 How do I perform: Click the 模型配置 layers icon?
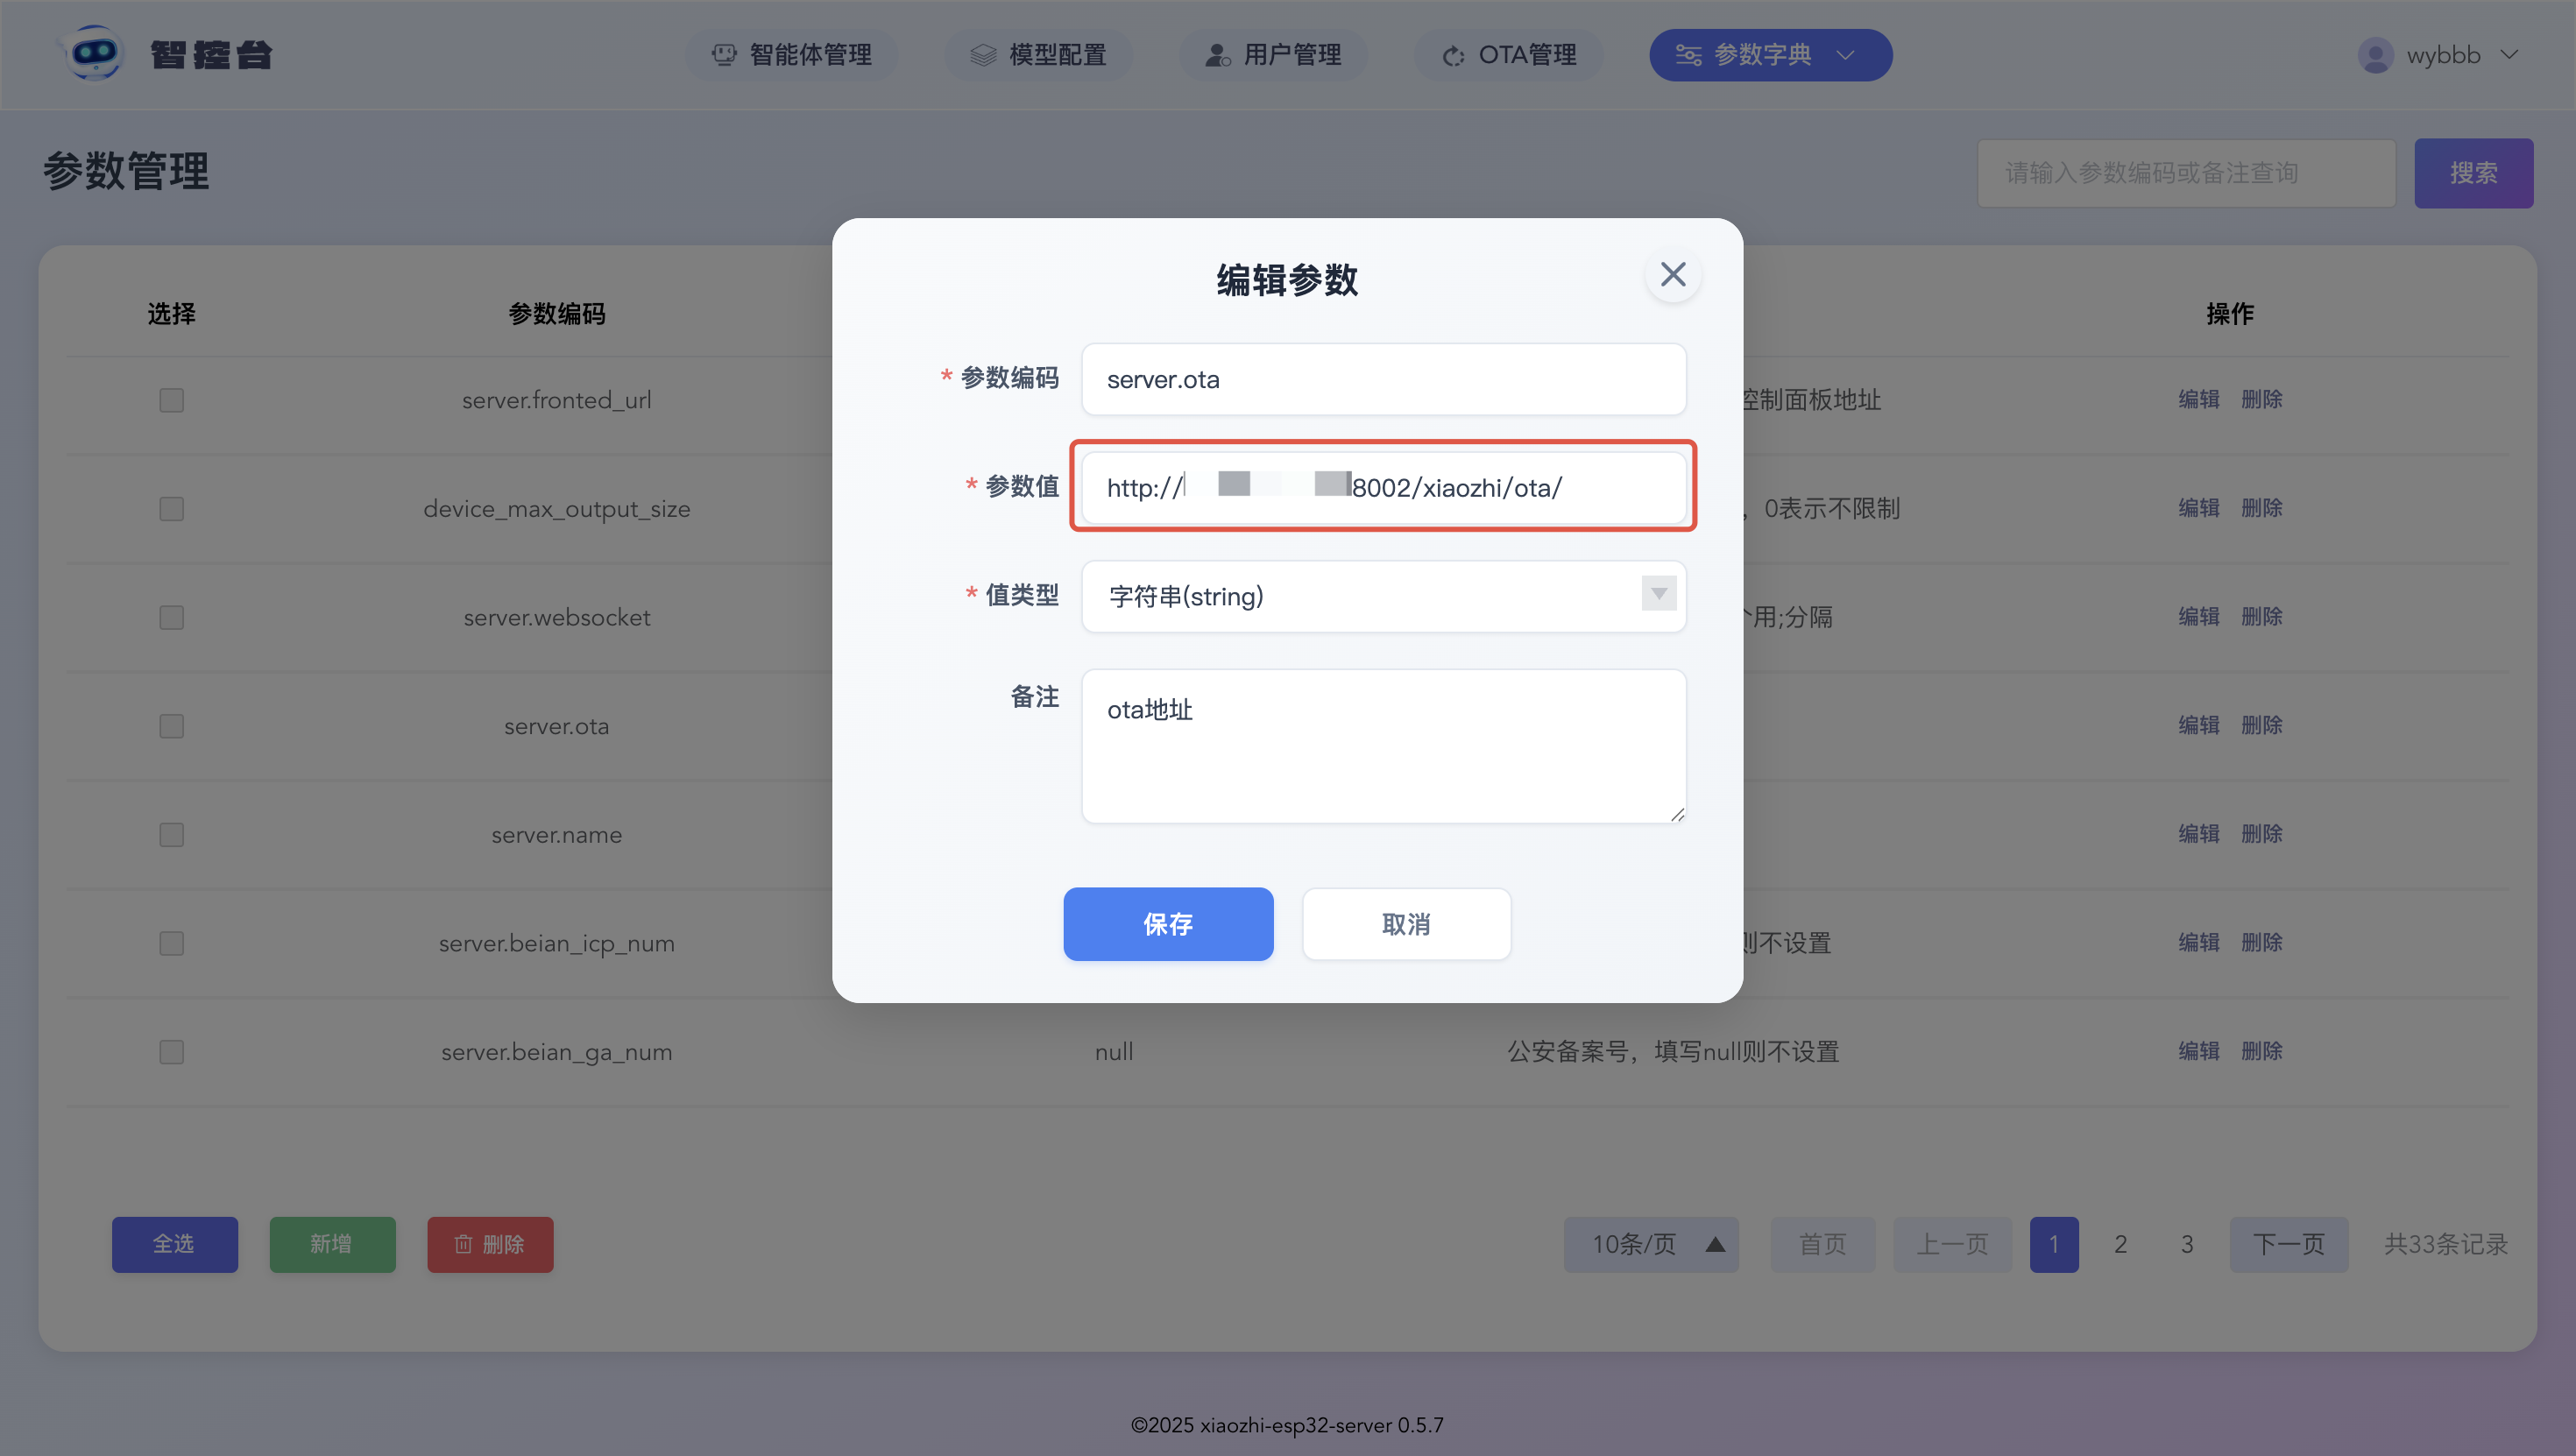click(x=983, y=55)
